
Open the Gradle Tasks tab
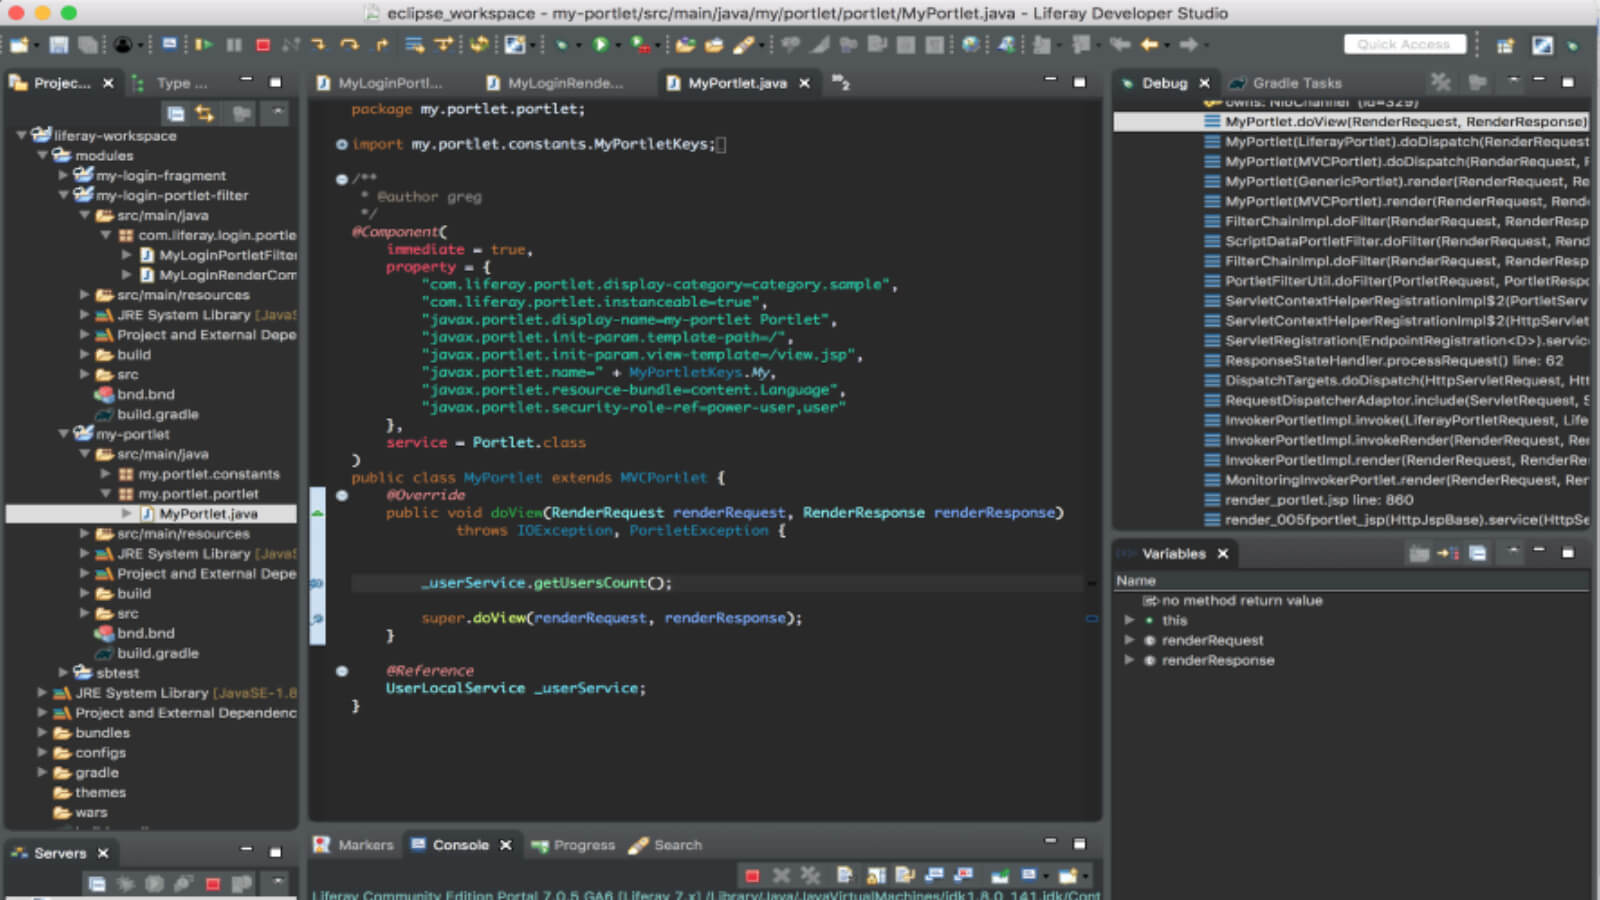tap(1286, 83)
